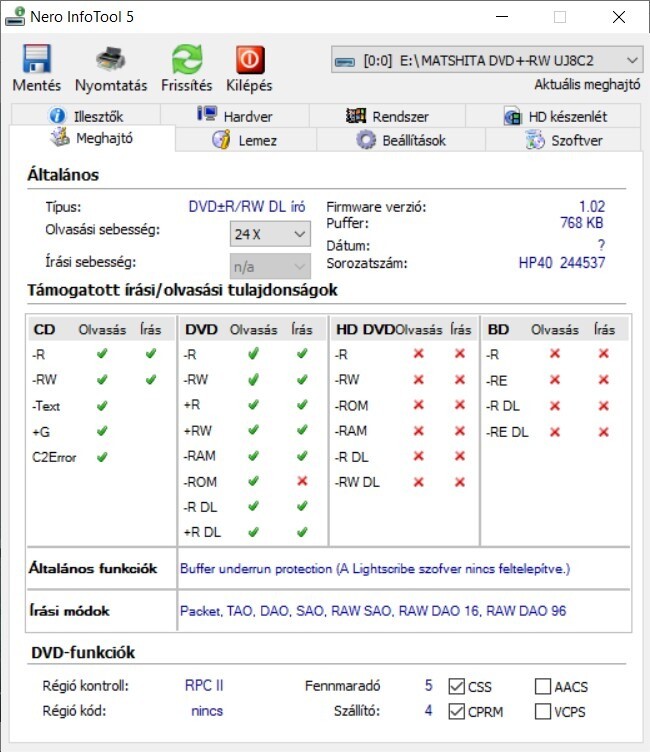Click the DVD -RAM Írás checkmark
Screen dimensions: 650x752
[302, 455]
